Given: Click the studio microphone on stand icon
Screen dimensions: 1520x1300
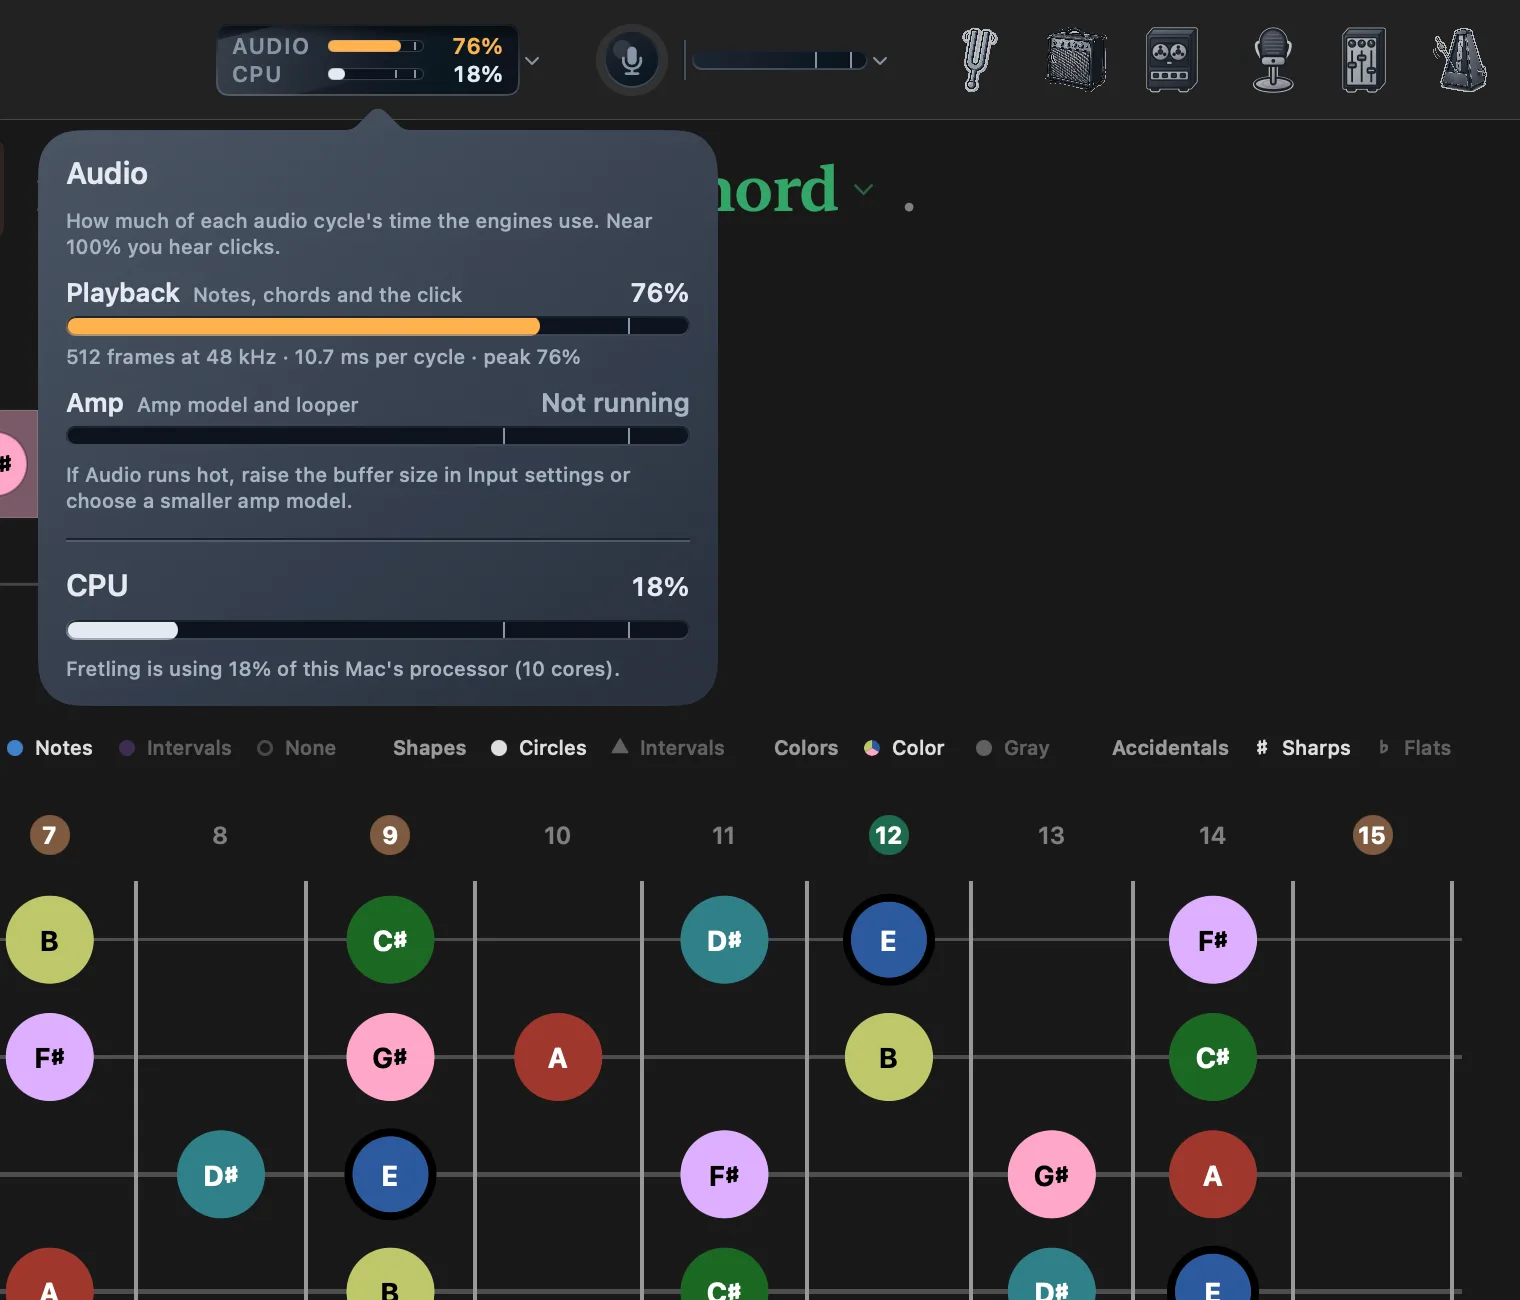Looking at the screenshot, I should [x=1273, y=60].
